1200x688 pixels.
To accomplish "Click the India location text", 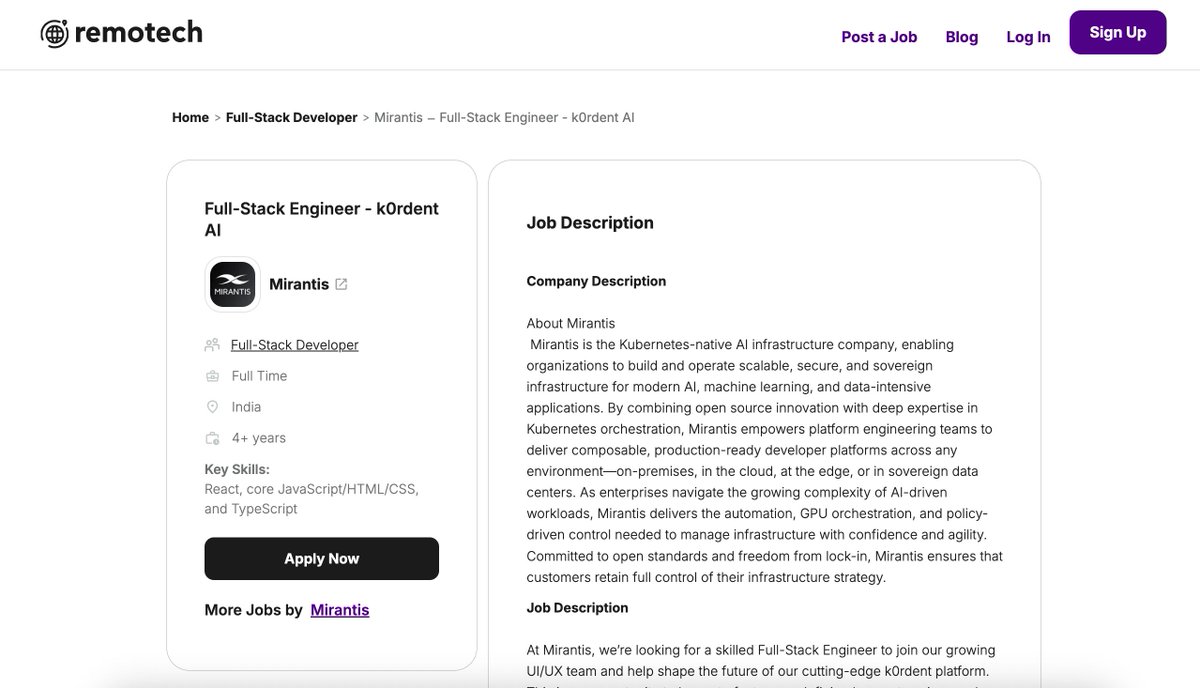I will coord(246,407).
